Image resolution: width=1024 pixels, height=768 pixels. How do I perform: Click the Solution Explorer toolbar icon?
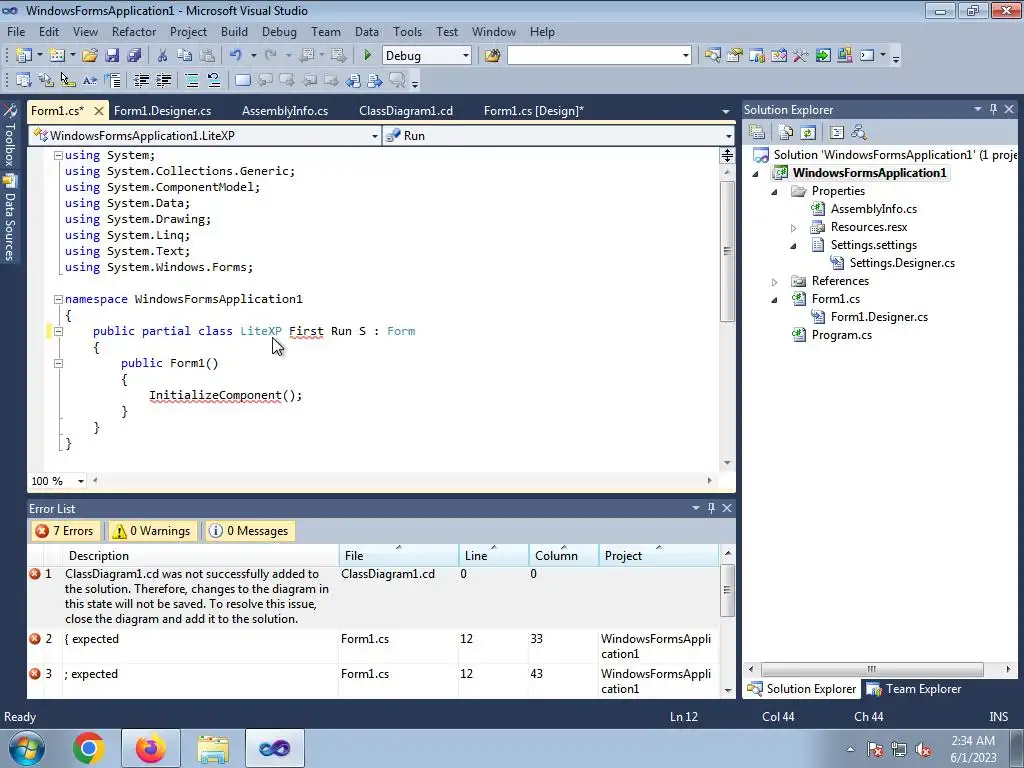(x=712, y=56)
